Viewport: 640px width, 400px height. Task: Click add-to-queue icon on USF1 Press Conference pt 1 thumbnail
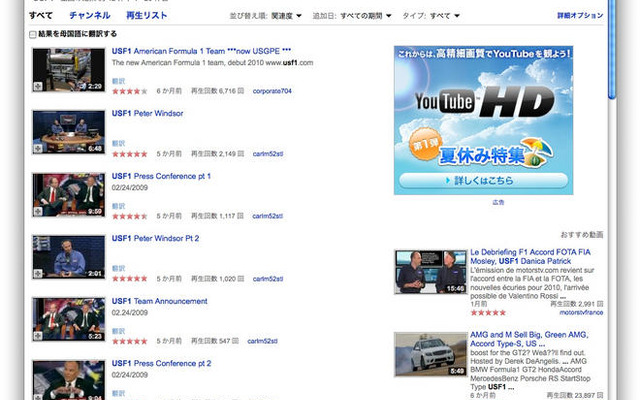38,211
